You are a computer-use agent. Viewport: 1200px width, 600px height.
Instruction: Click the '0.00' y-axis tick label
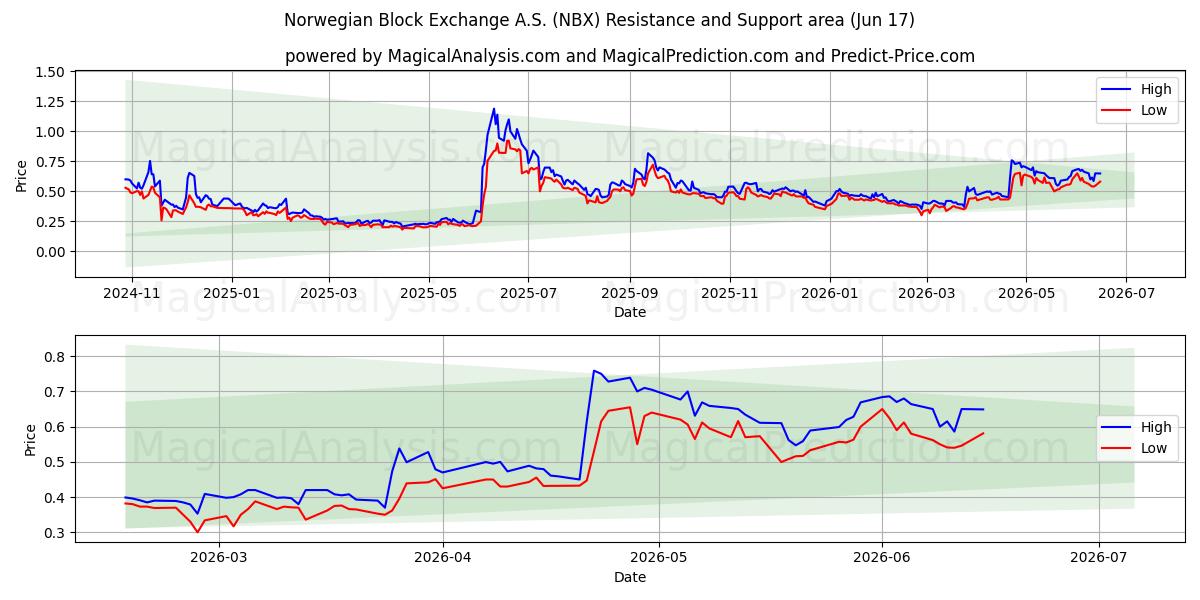pos(50,252)
